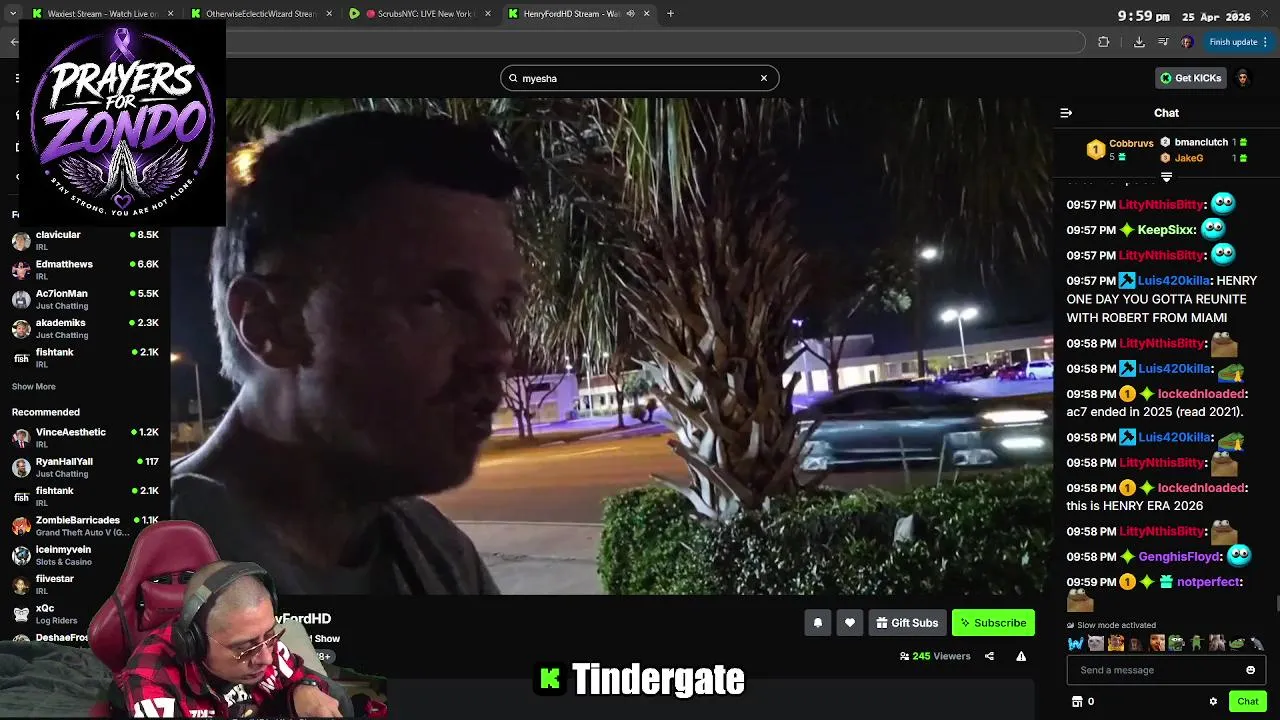Close the HenryFordHD Stream tab
This screenshot has height=720, width=1280.
tap(647, 14)
